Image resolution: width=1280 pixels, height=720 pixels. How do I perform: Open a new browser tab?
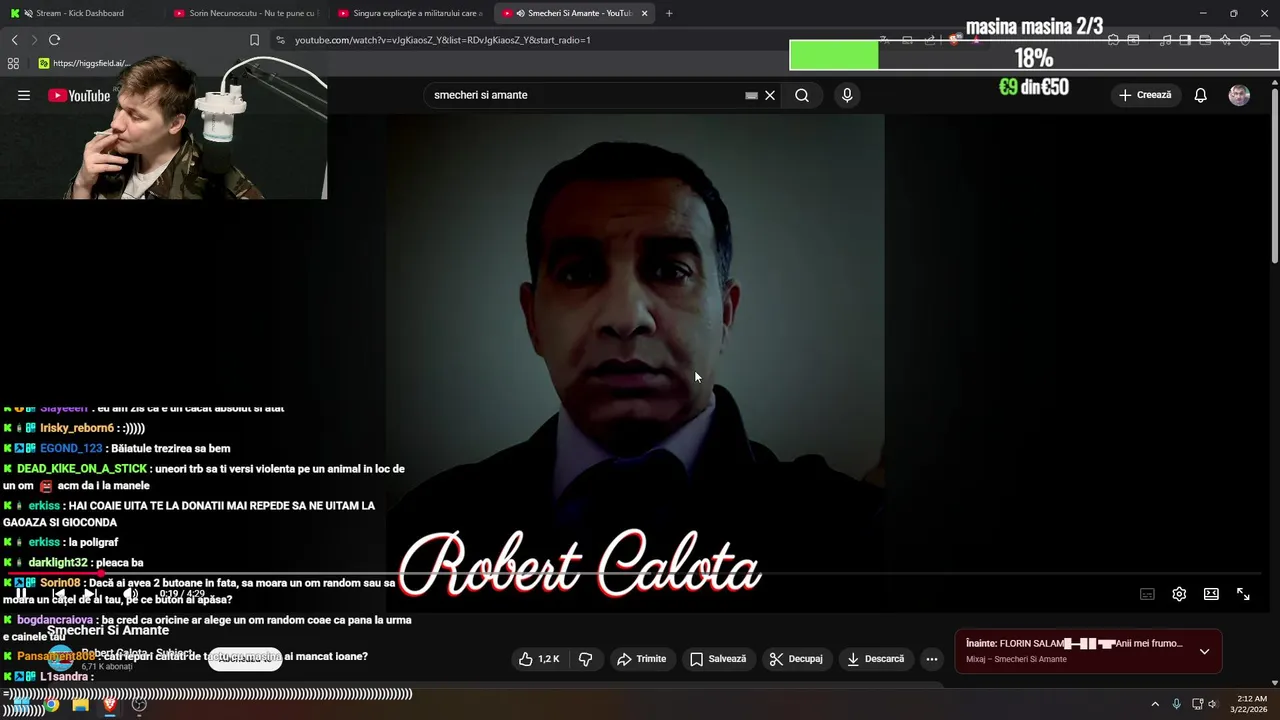point(669,13)
